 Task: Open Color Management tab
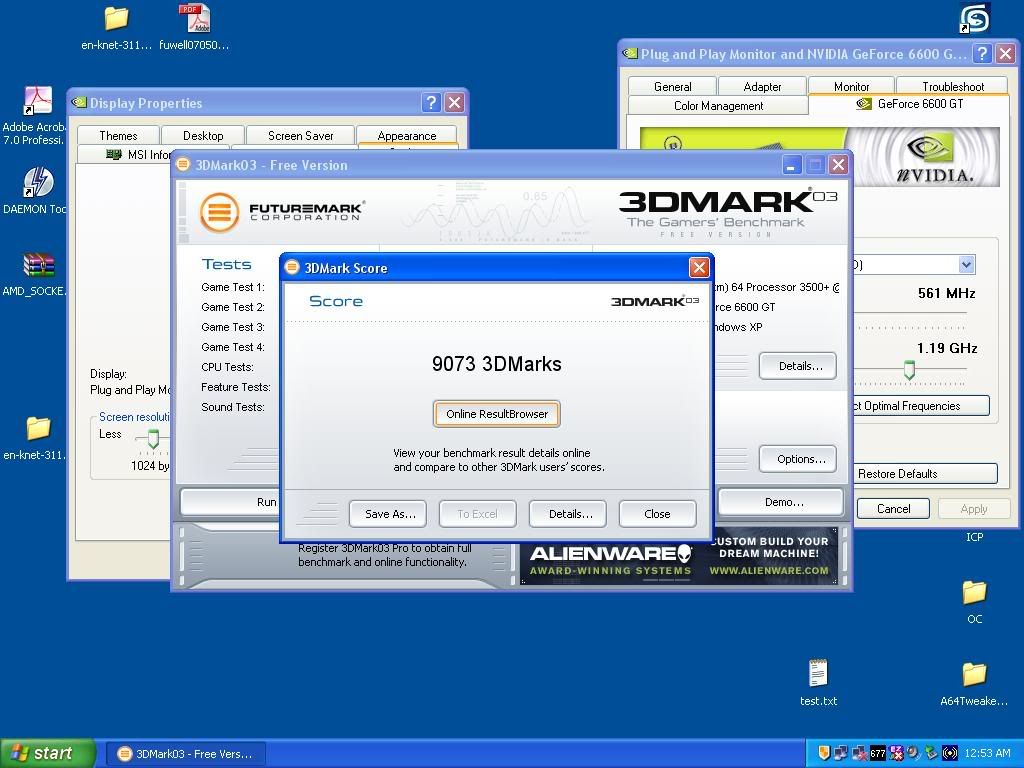[718, 106]
